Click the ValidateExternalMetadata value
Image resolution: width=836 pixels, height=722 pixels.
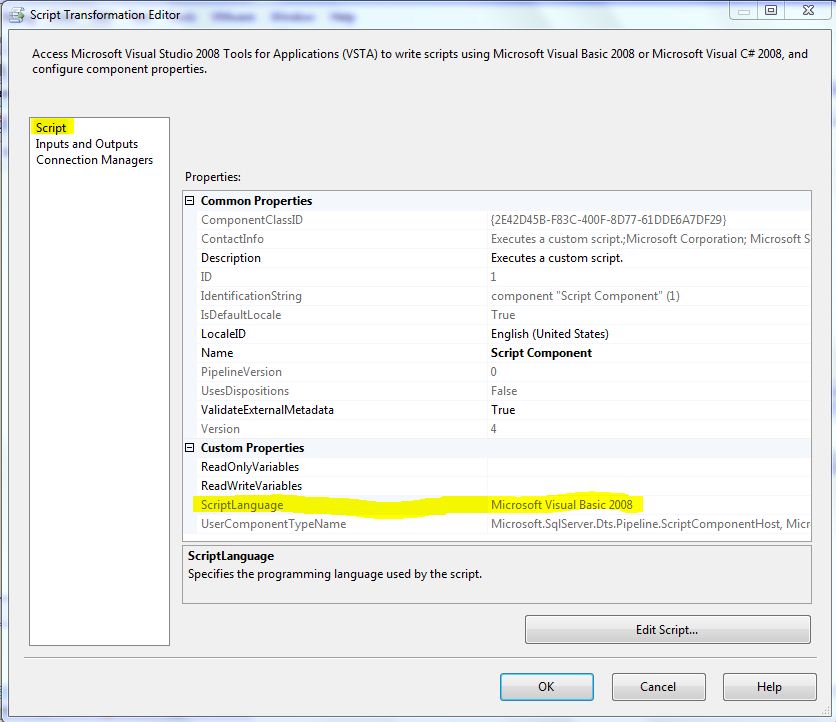[648, 410]
